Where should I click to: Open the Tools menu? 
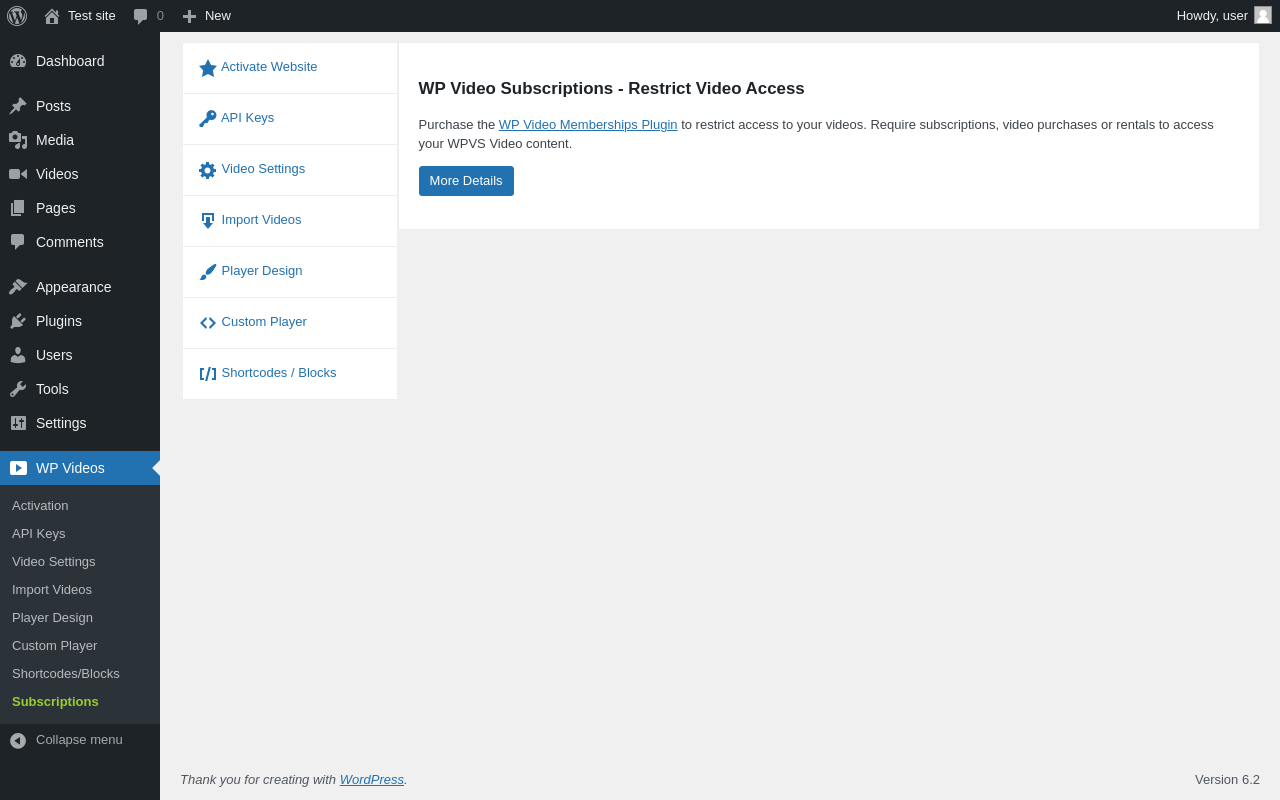coord(80,389)
